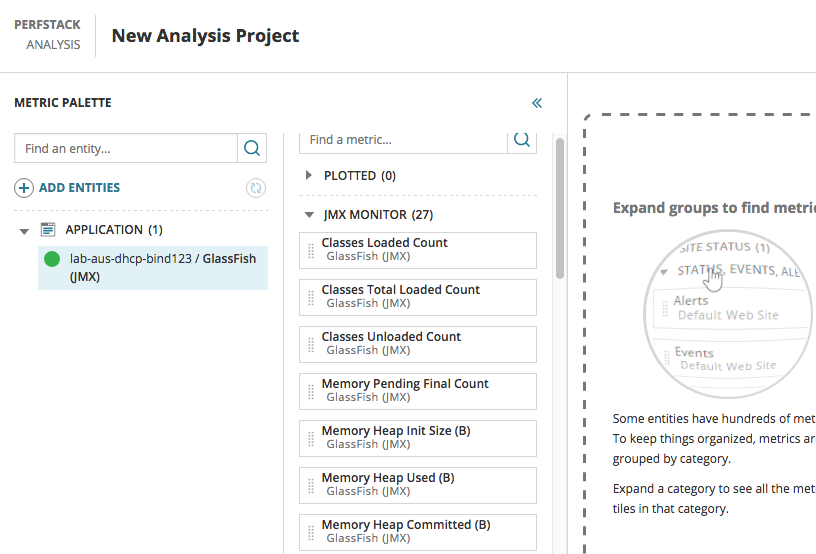Select the Memory Heap Init Size (B) tile
The height and width of the screenshot is (554, 816).
coord(418,439)
